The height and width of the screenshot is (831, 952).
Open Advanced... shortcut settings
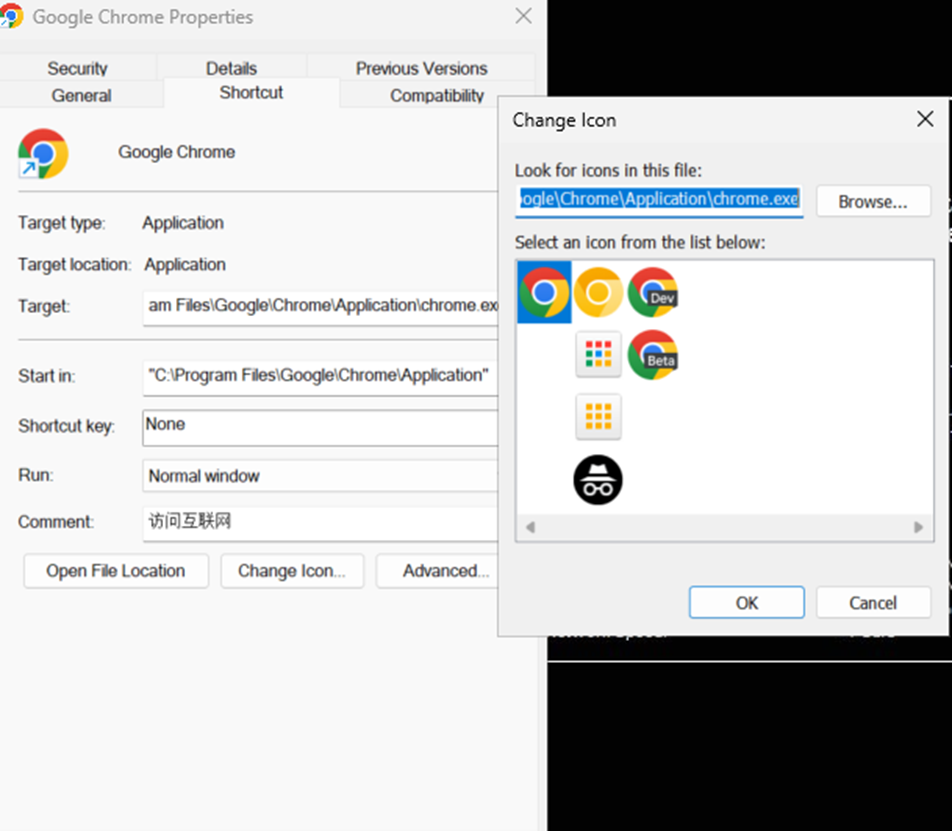[x=437, y=571]
